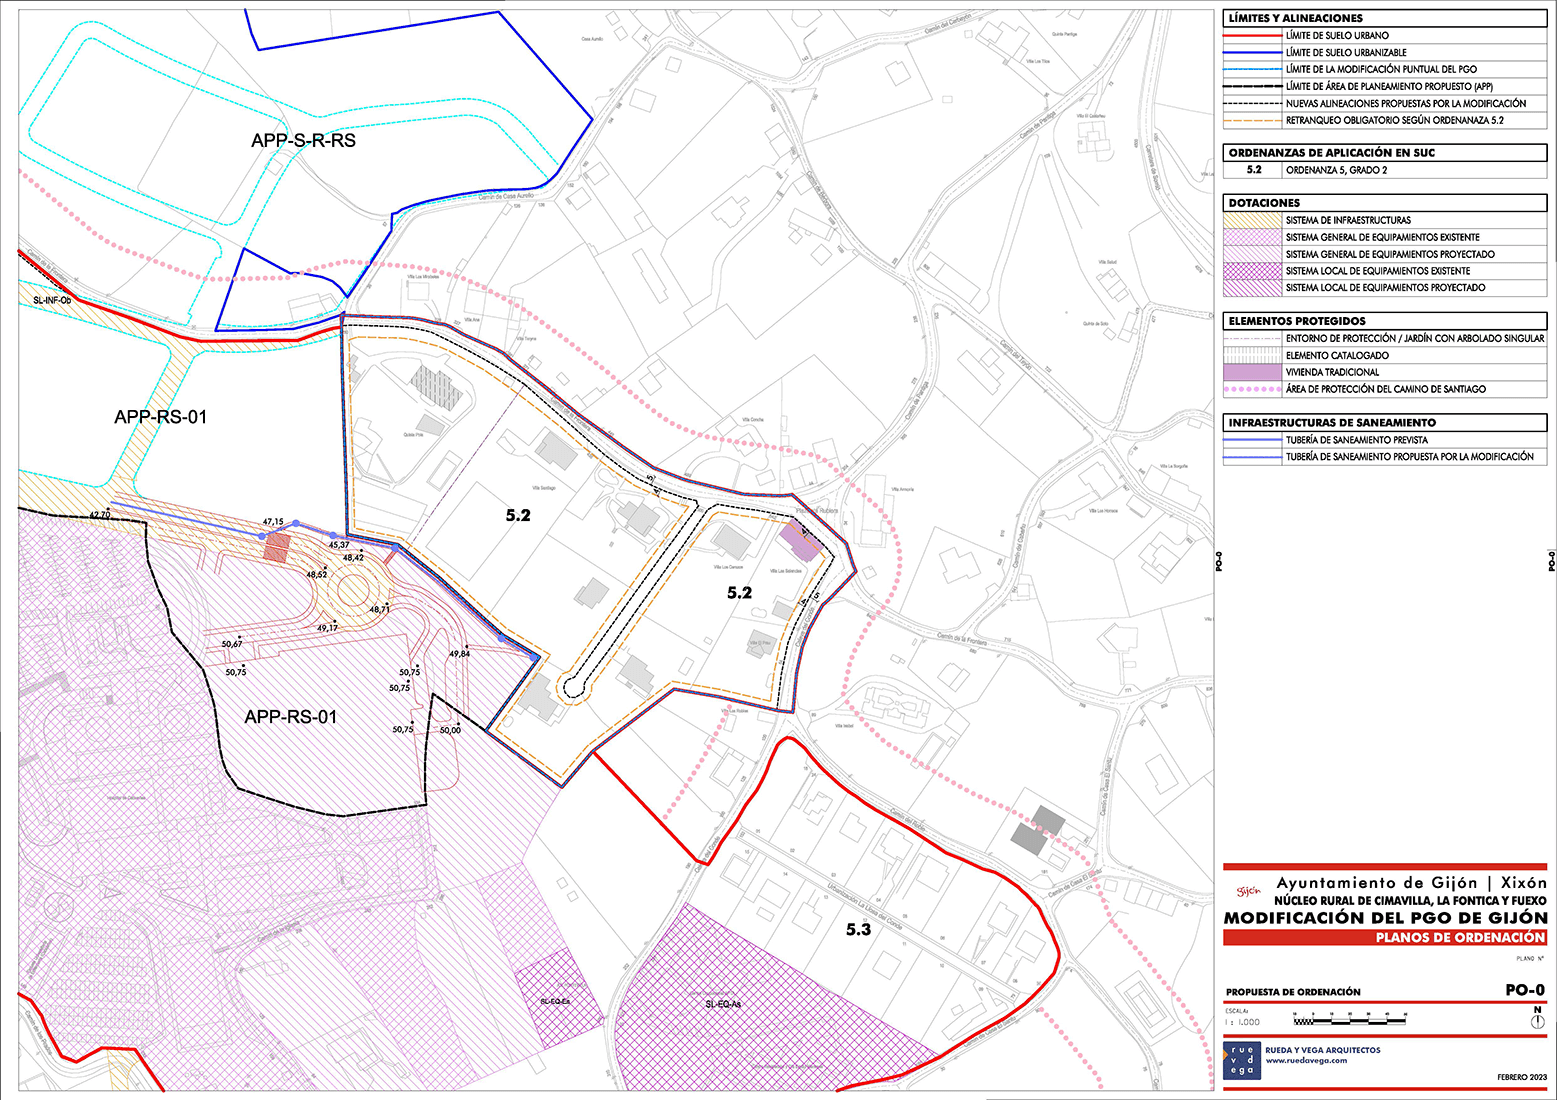Click the roundabout circle in the map

point(351,588)
